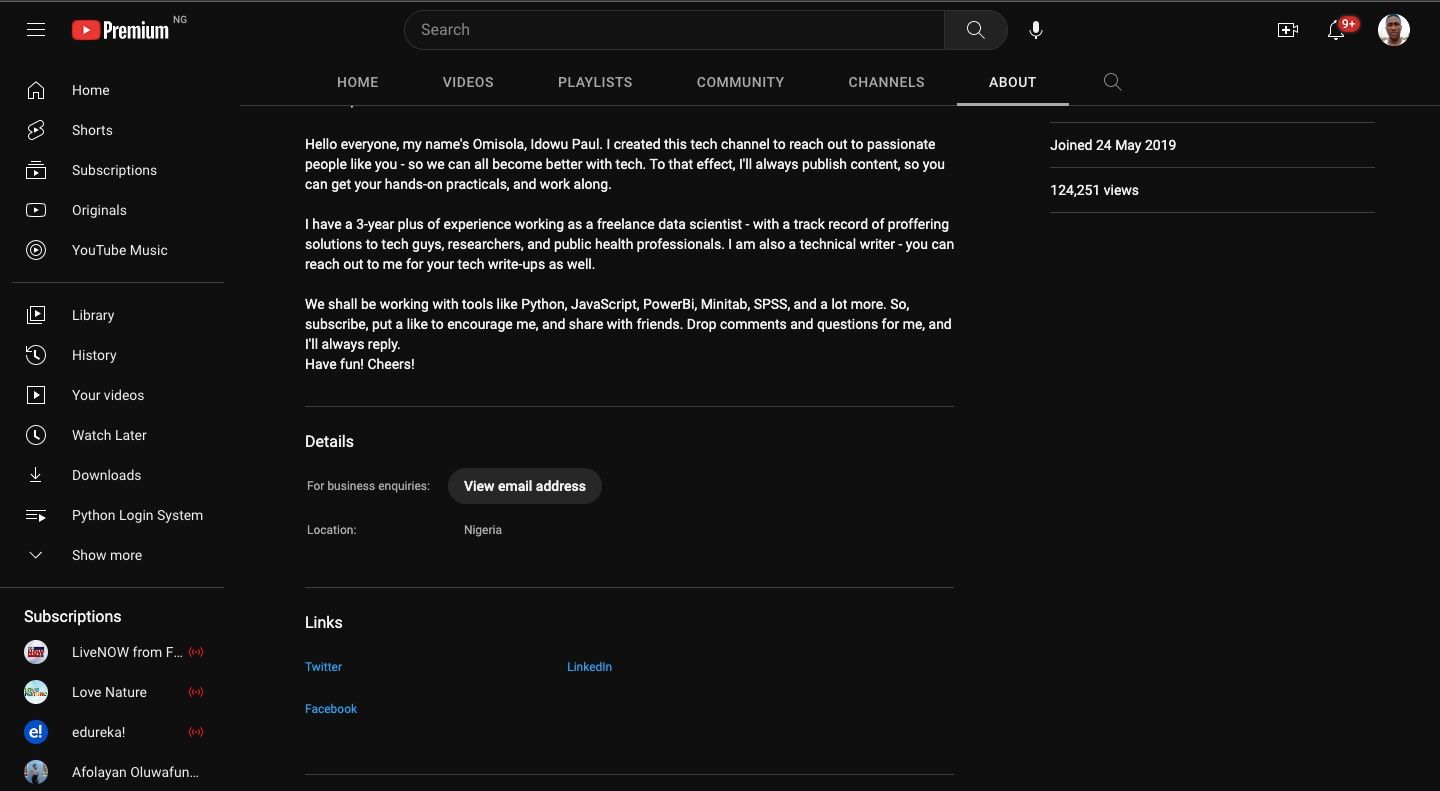Image resolution: width=1440 pixels, height=791 pixels.
Task: Open the Create video icon
Action: tap(1288, 30)
